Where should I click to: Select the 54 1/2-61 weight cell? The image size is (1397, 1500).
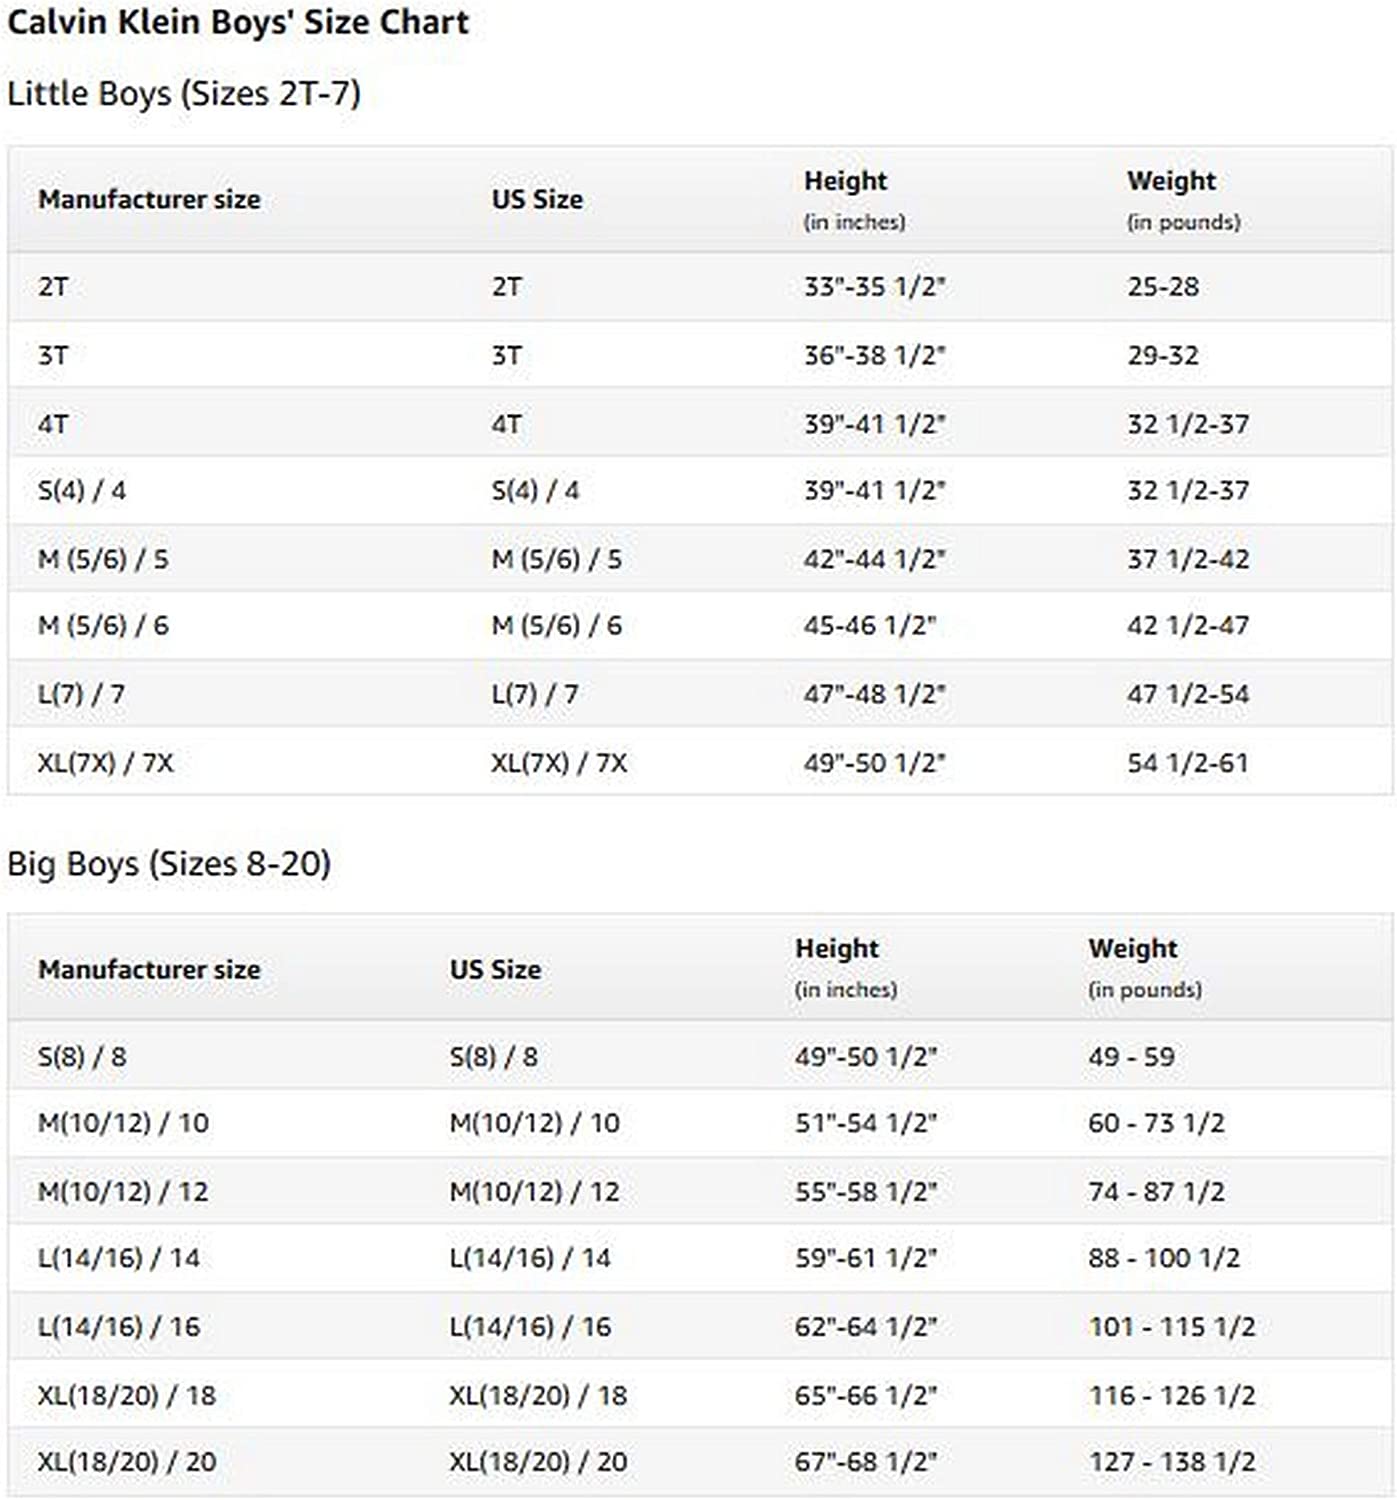(1188, 763)
